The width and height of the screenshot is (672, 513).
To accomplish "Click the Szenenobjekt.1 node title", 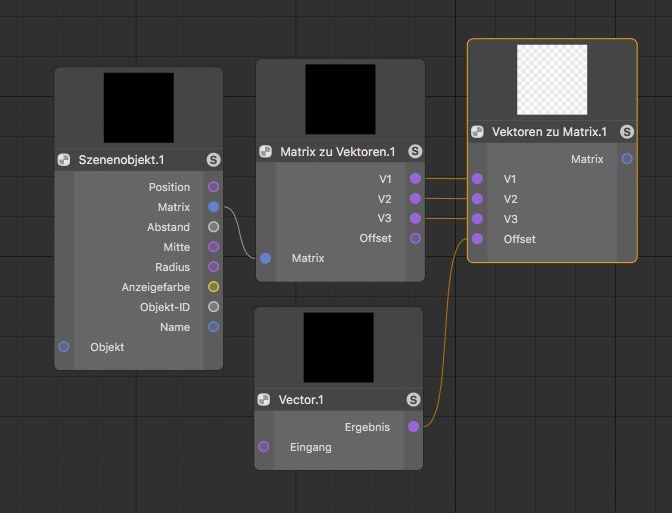I will [121, 160].
